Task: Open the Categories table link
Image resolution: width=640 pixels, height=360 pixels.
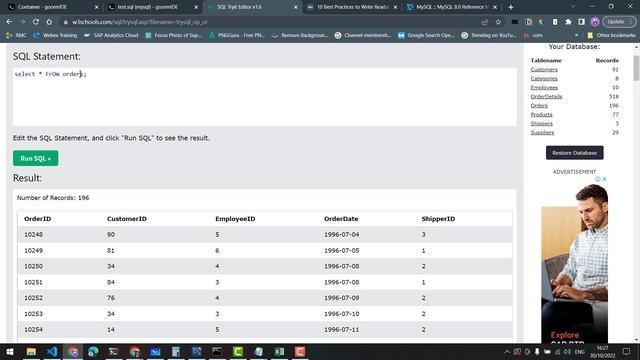Action: 544,79
